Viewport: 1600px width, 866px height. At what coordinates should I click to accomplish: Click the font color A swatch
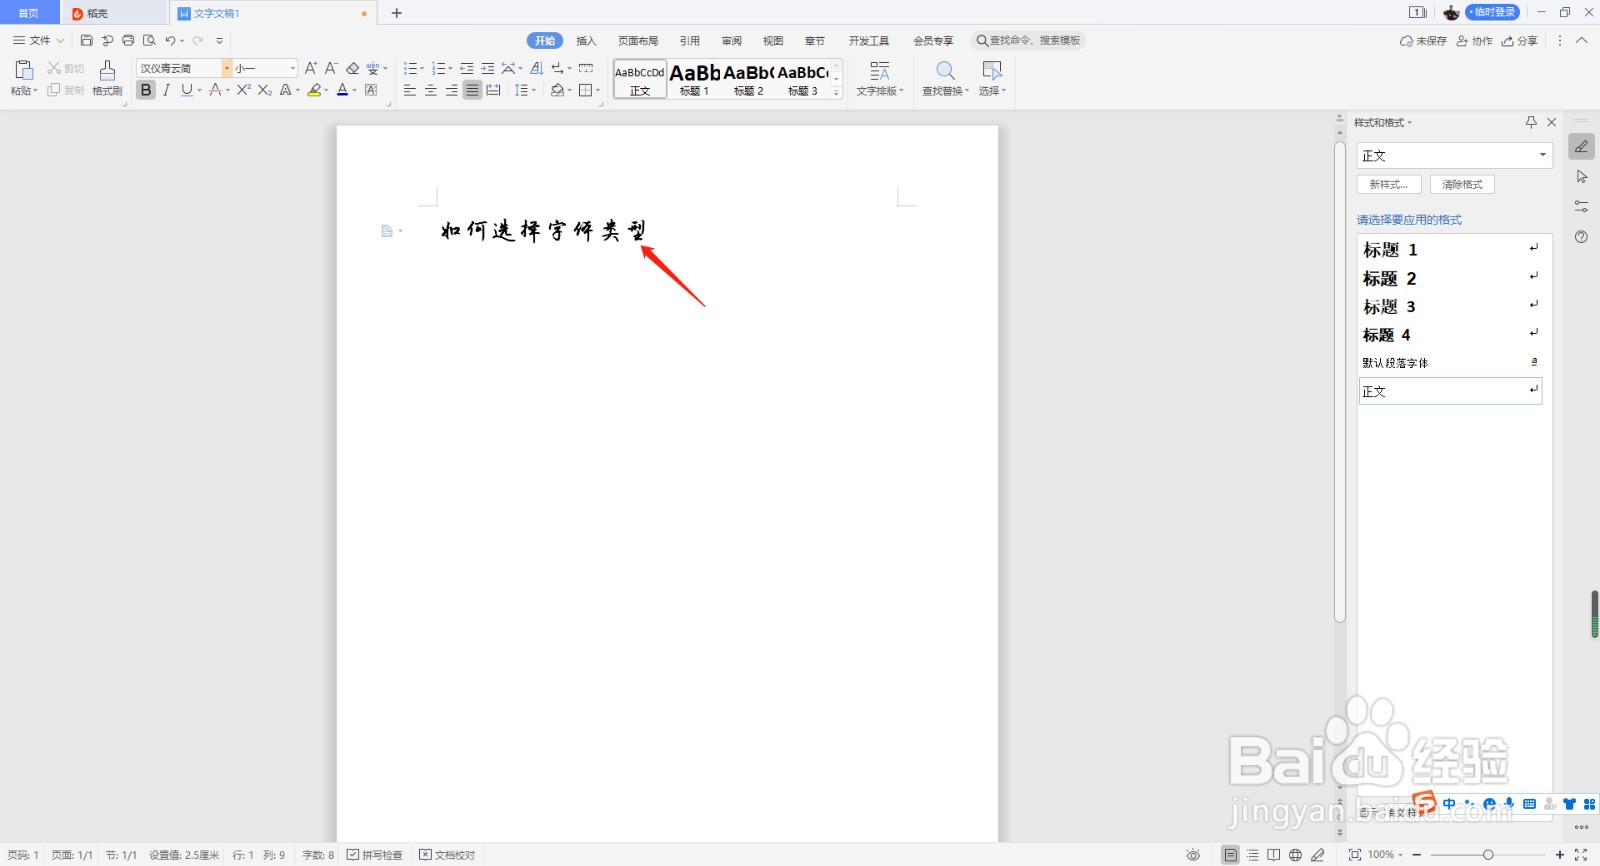pyautogui.click(x=342, y=90)
